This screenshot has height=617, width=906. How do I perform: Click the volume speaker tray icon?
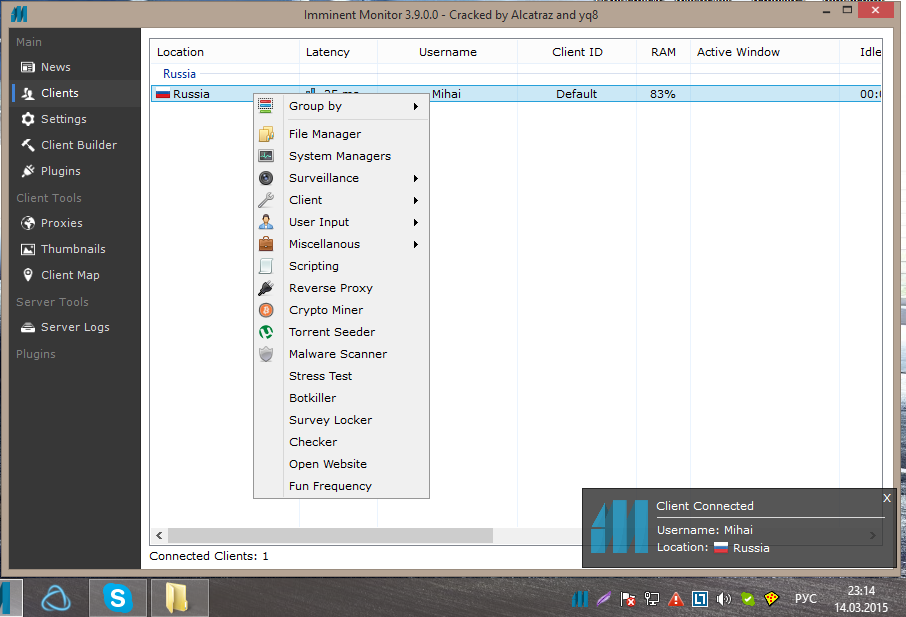click(x=723, y=599)
